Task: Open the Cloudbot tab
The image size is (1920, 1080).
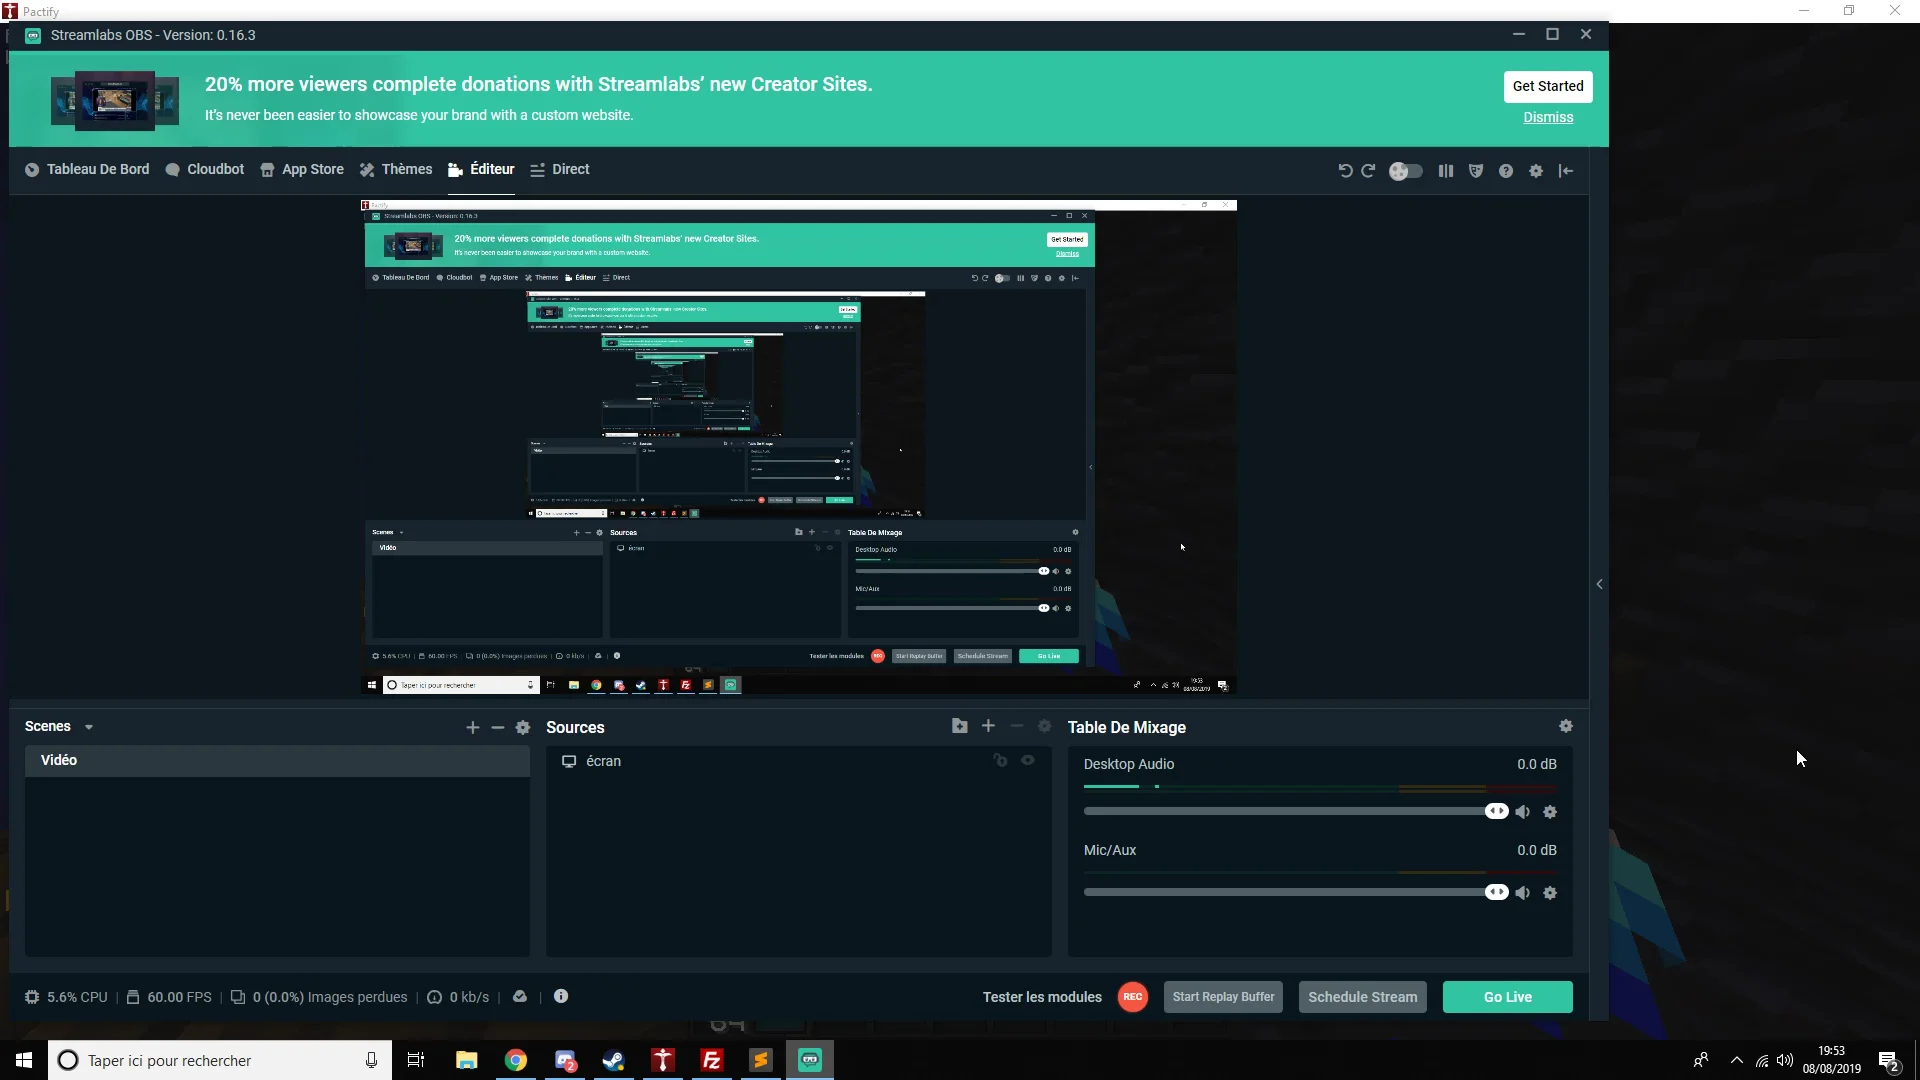Action: [x=204, y=170]
